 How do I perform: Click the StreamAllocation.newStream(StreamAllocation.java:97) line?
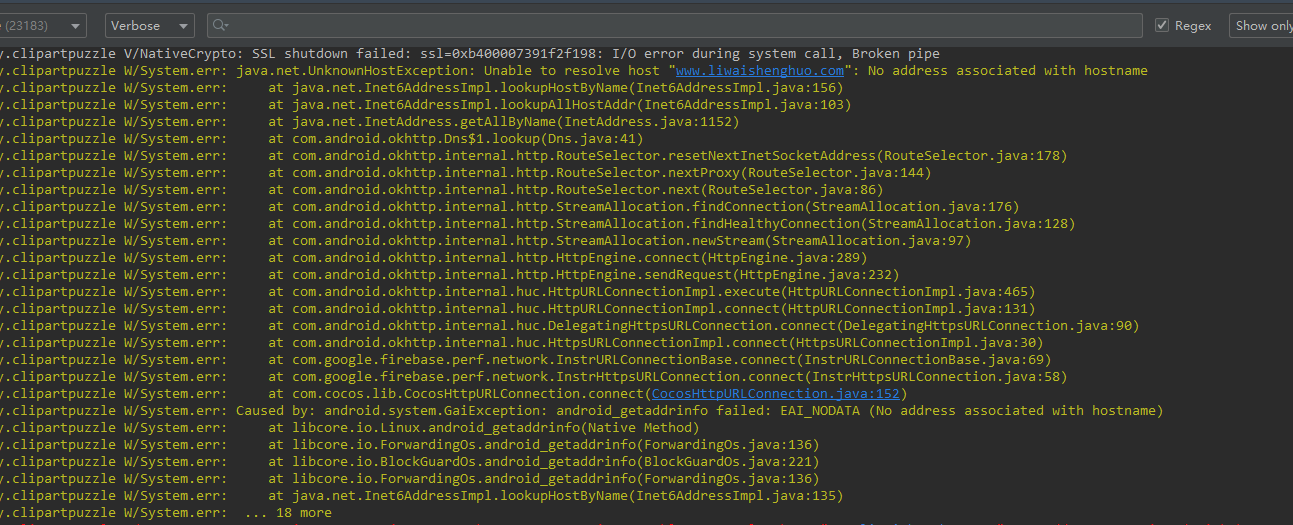[486, 241]
